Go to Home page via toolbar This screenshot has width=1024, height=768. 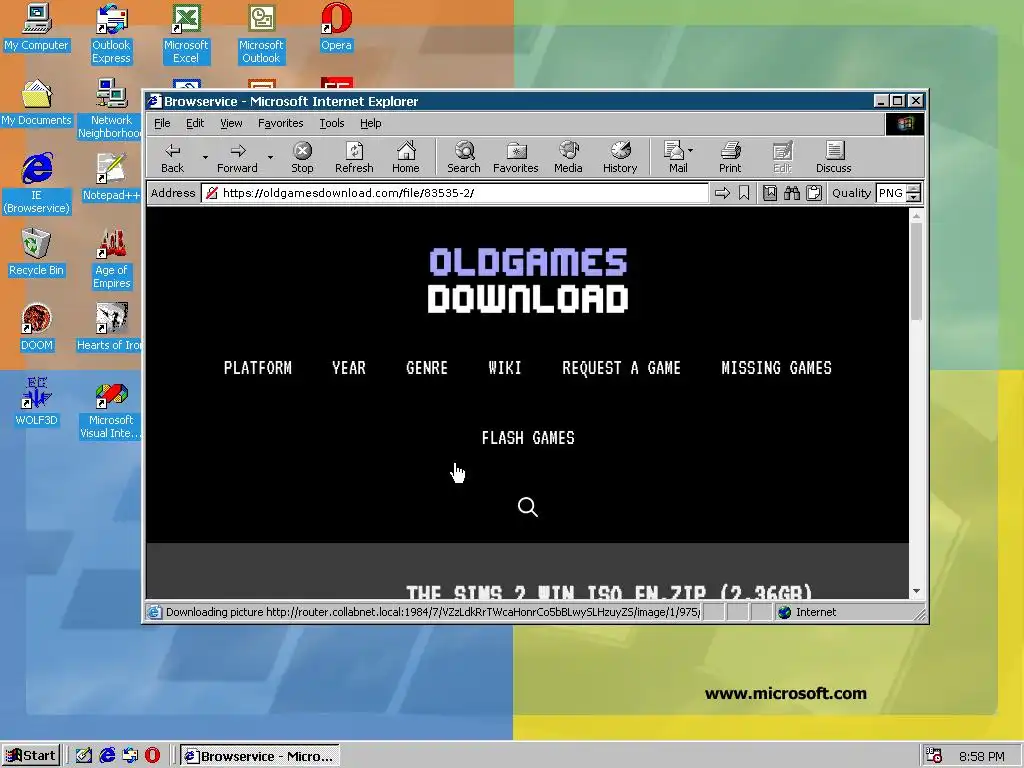click(406, 157)
